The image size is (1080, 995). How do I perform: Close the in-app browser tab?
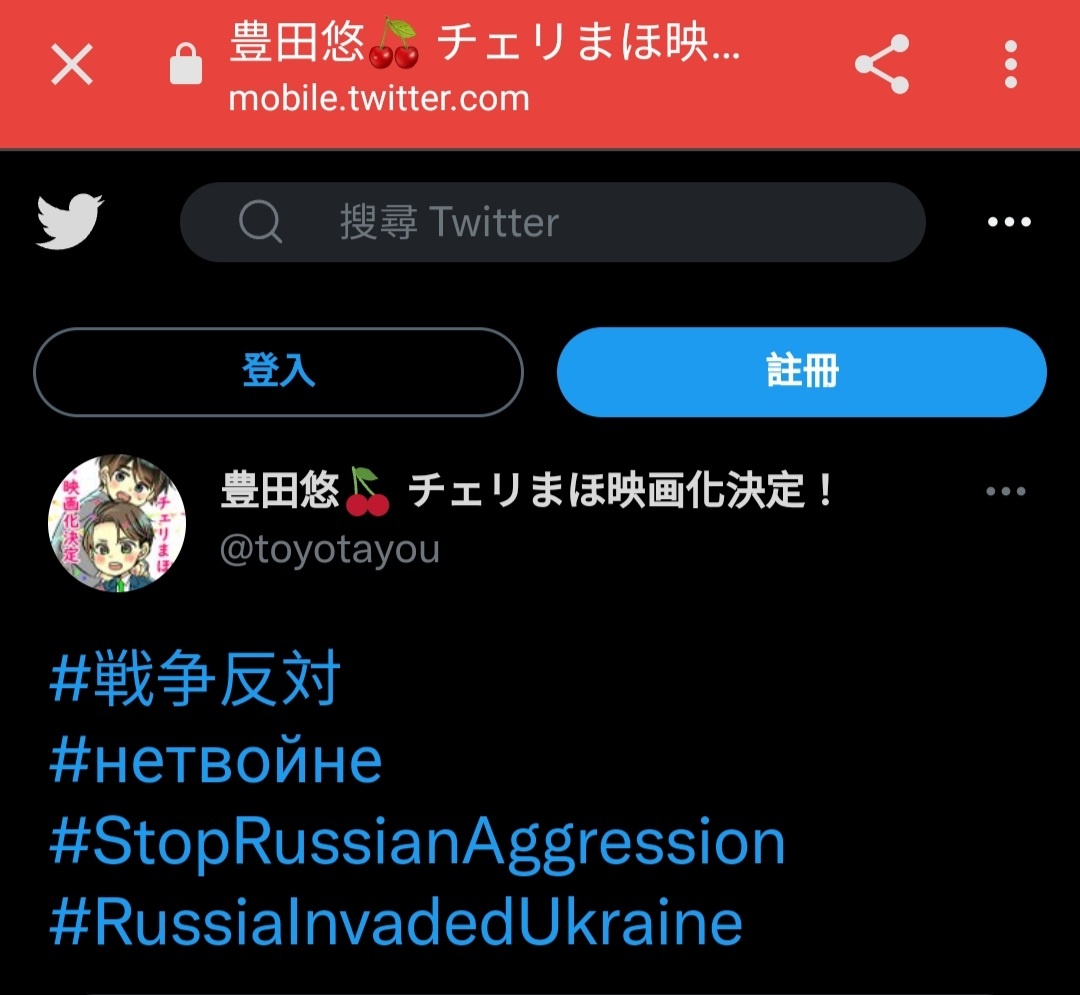click(72, 65)
